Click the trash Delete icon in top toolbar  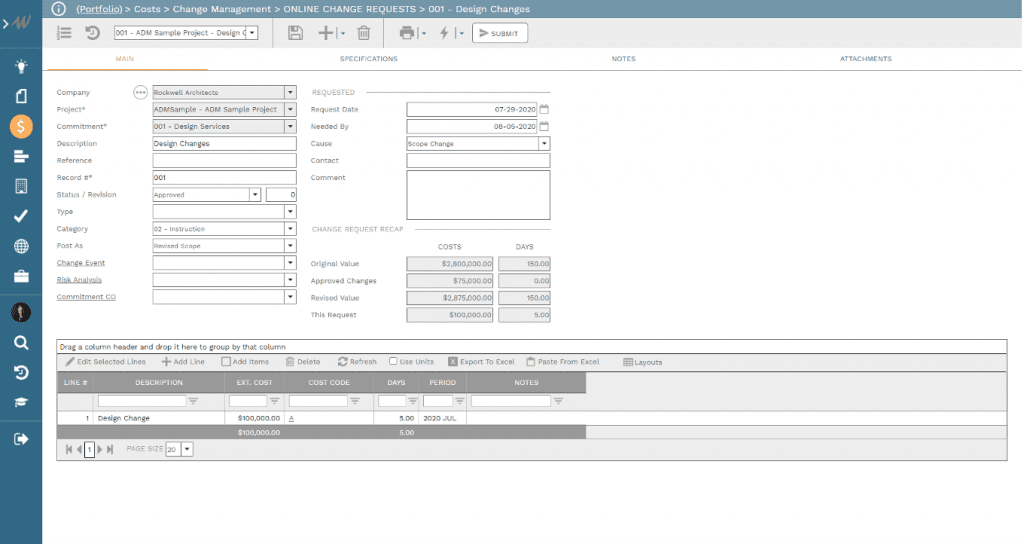[364, 33]
